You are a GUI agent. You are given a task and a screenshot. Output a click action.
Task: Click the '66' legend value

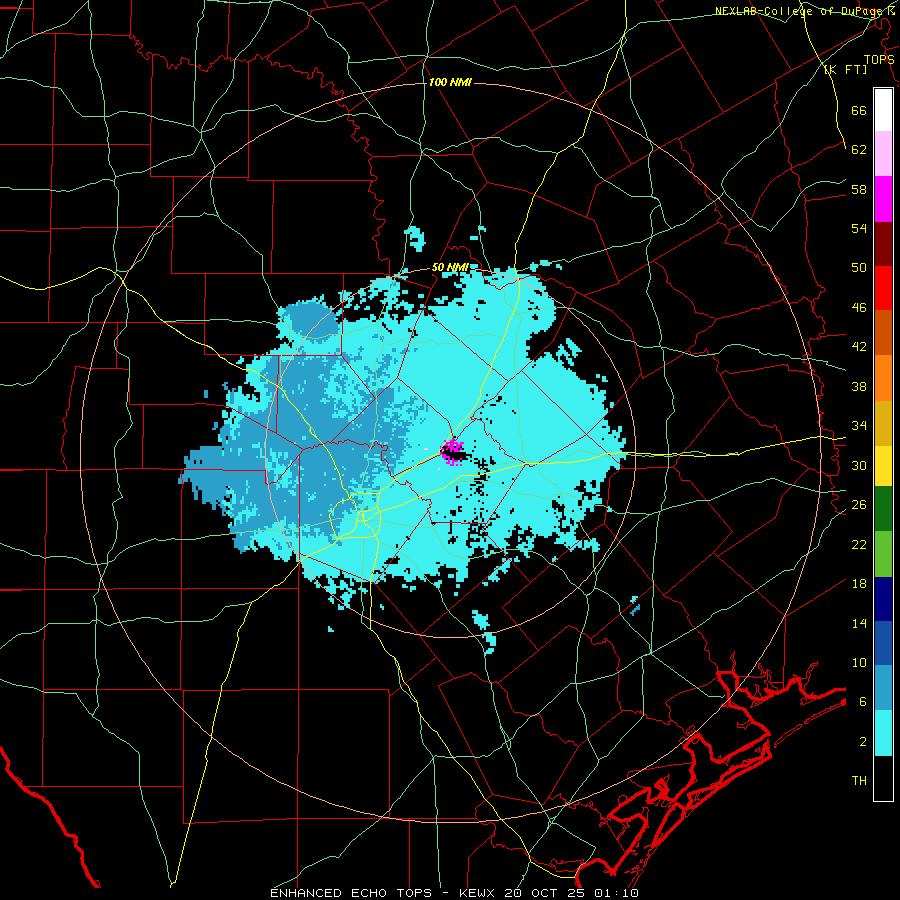pyautogui.click(x=859, y=110)
